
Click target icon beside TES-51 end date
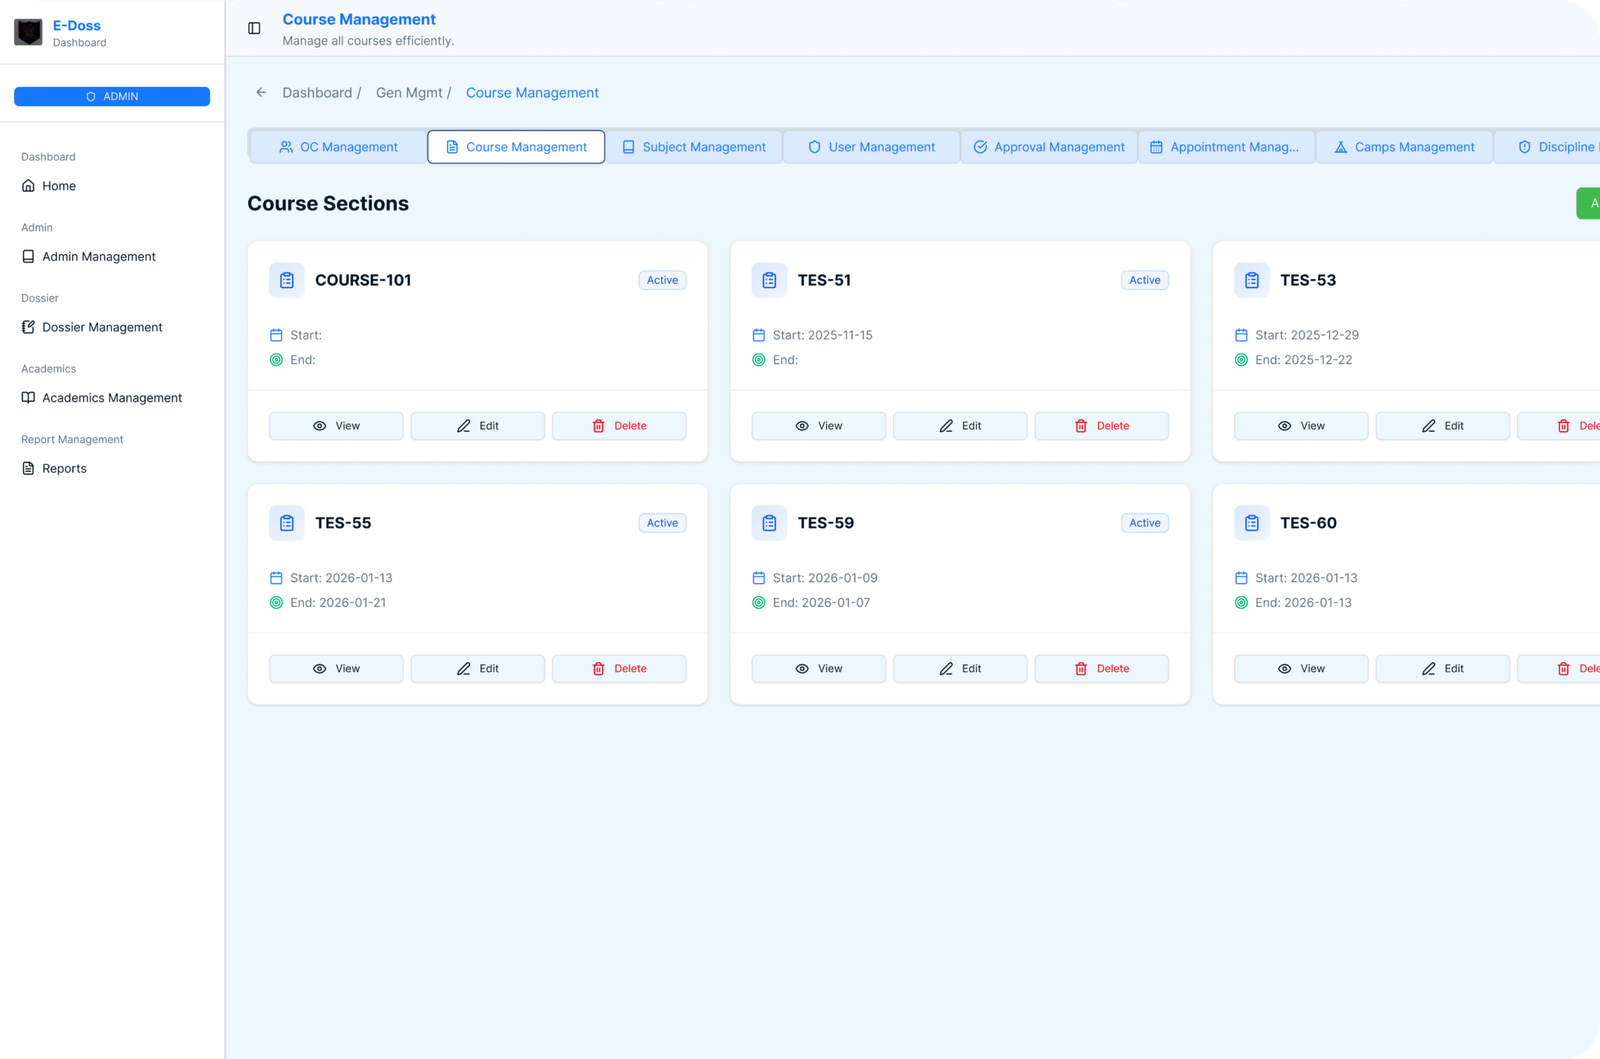point(759,360)
